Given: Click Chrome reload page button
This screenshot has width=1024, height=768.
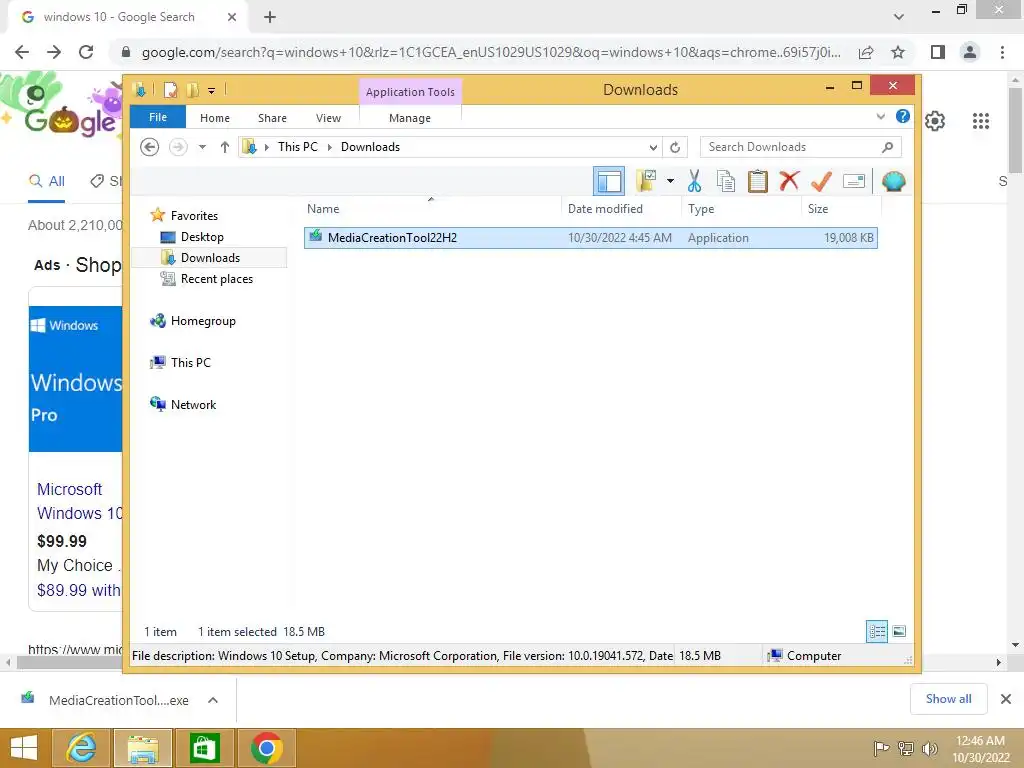Looking at the screenshot, I should [86, 52].
